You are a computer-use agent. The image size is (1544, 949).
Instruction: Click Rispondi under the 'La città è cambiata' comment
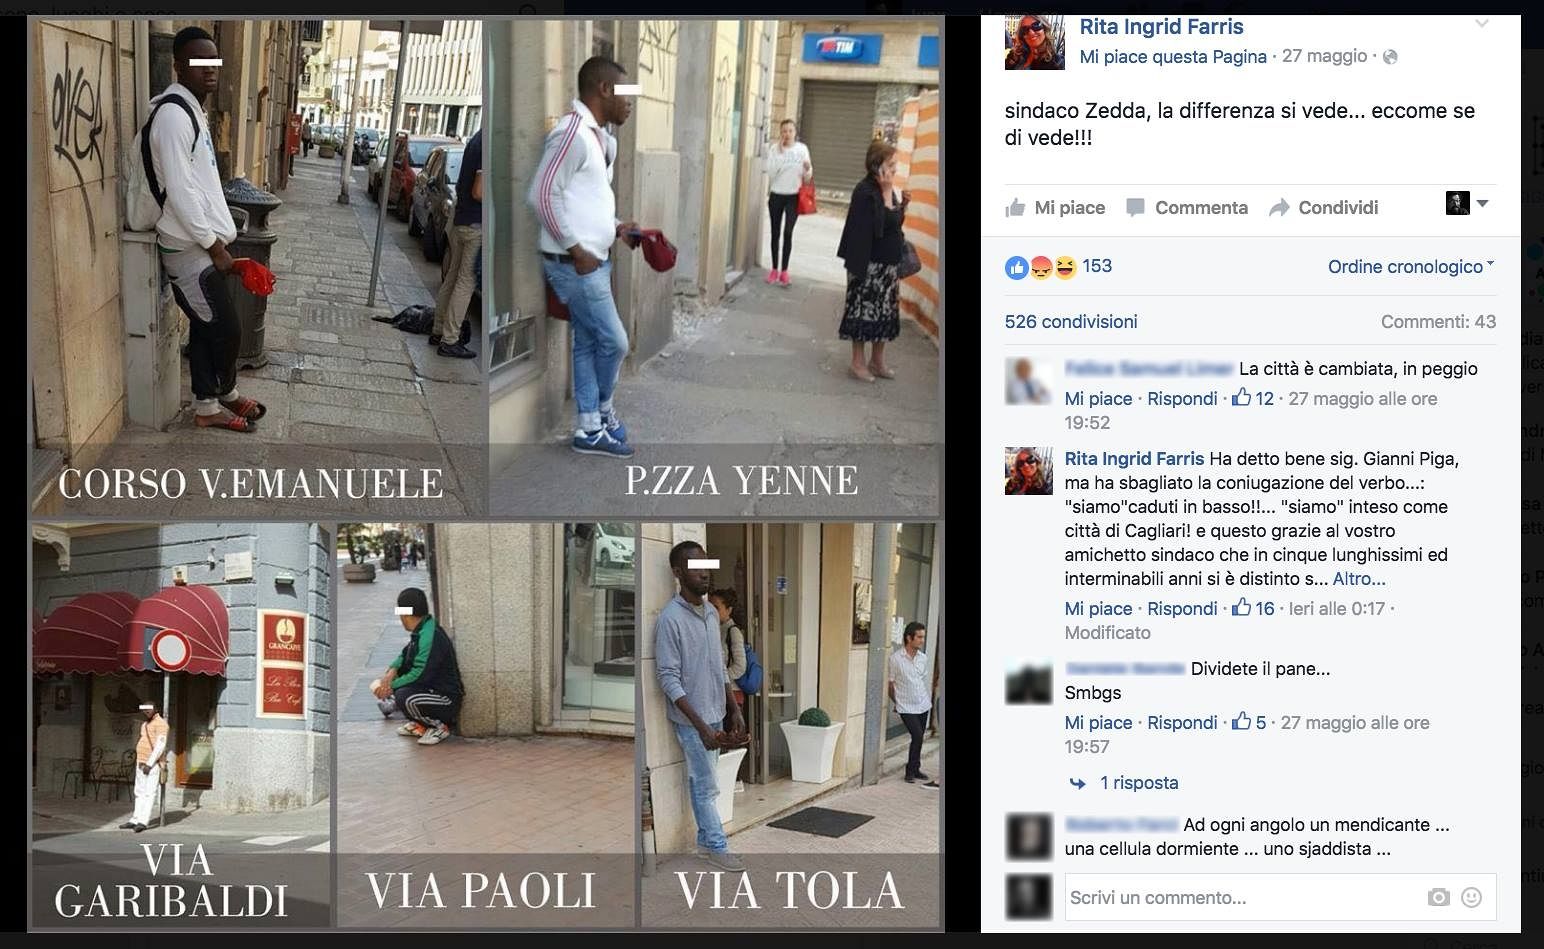tap(1182, 399)
